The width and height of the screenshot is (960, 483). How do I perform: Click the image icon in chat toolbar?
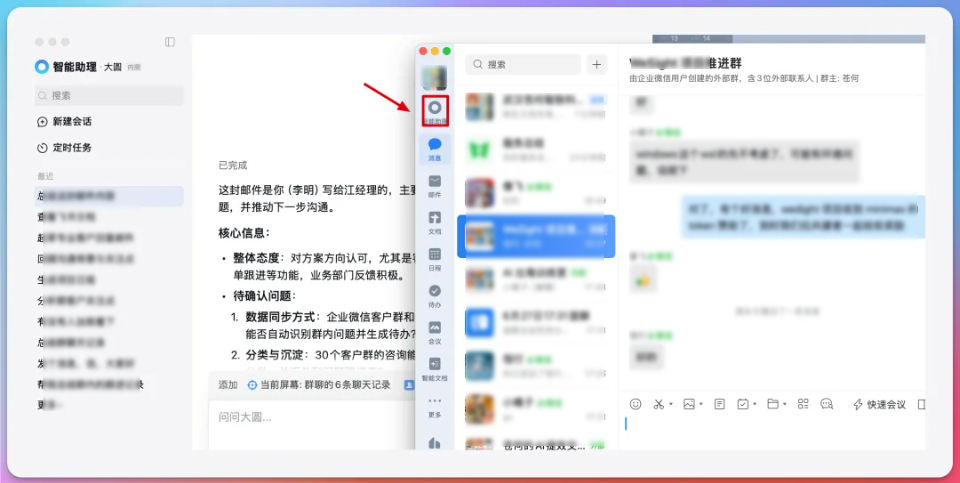[x=689, y=404]
